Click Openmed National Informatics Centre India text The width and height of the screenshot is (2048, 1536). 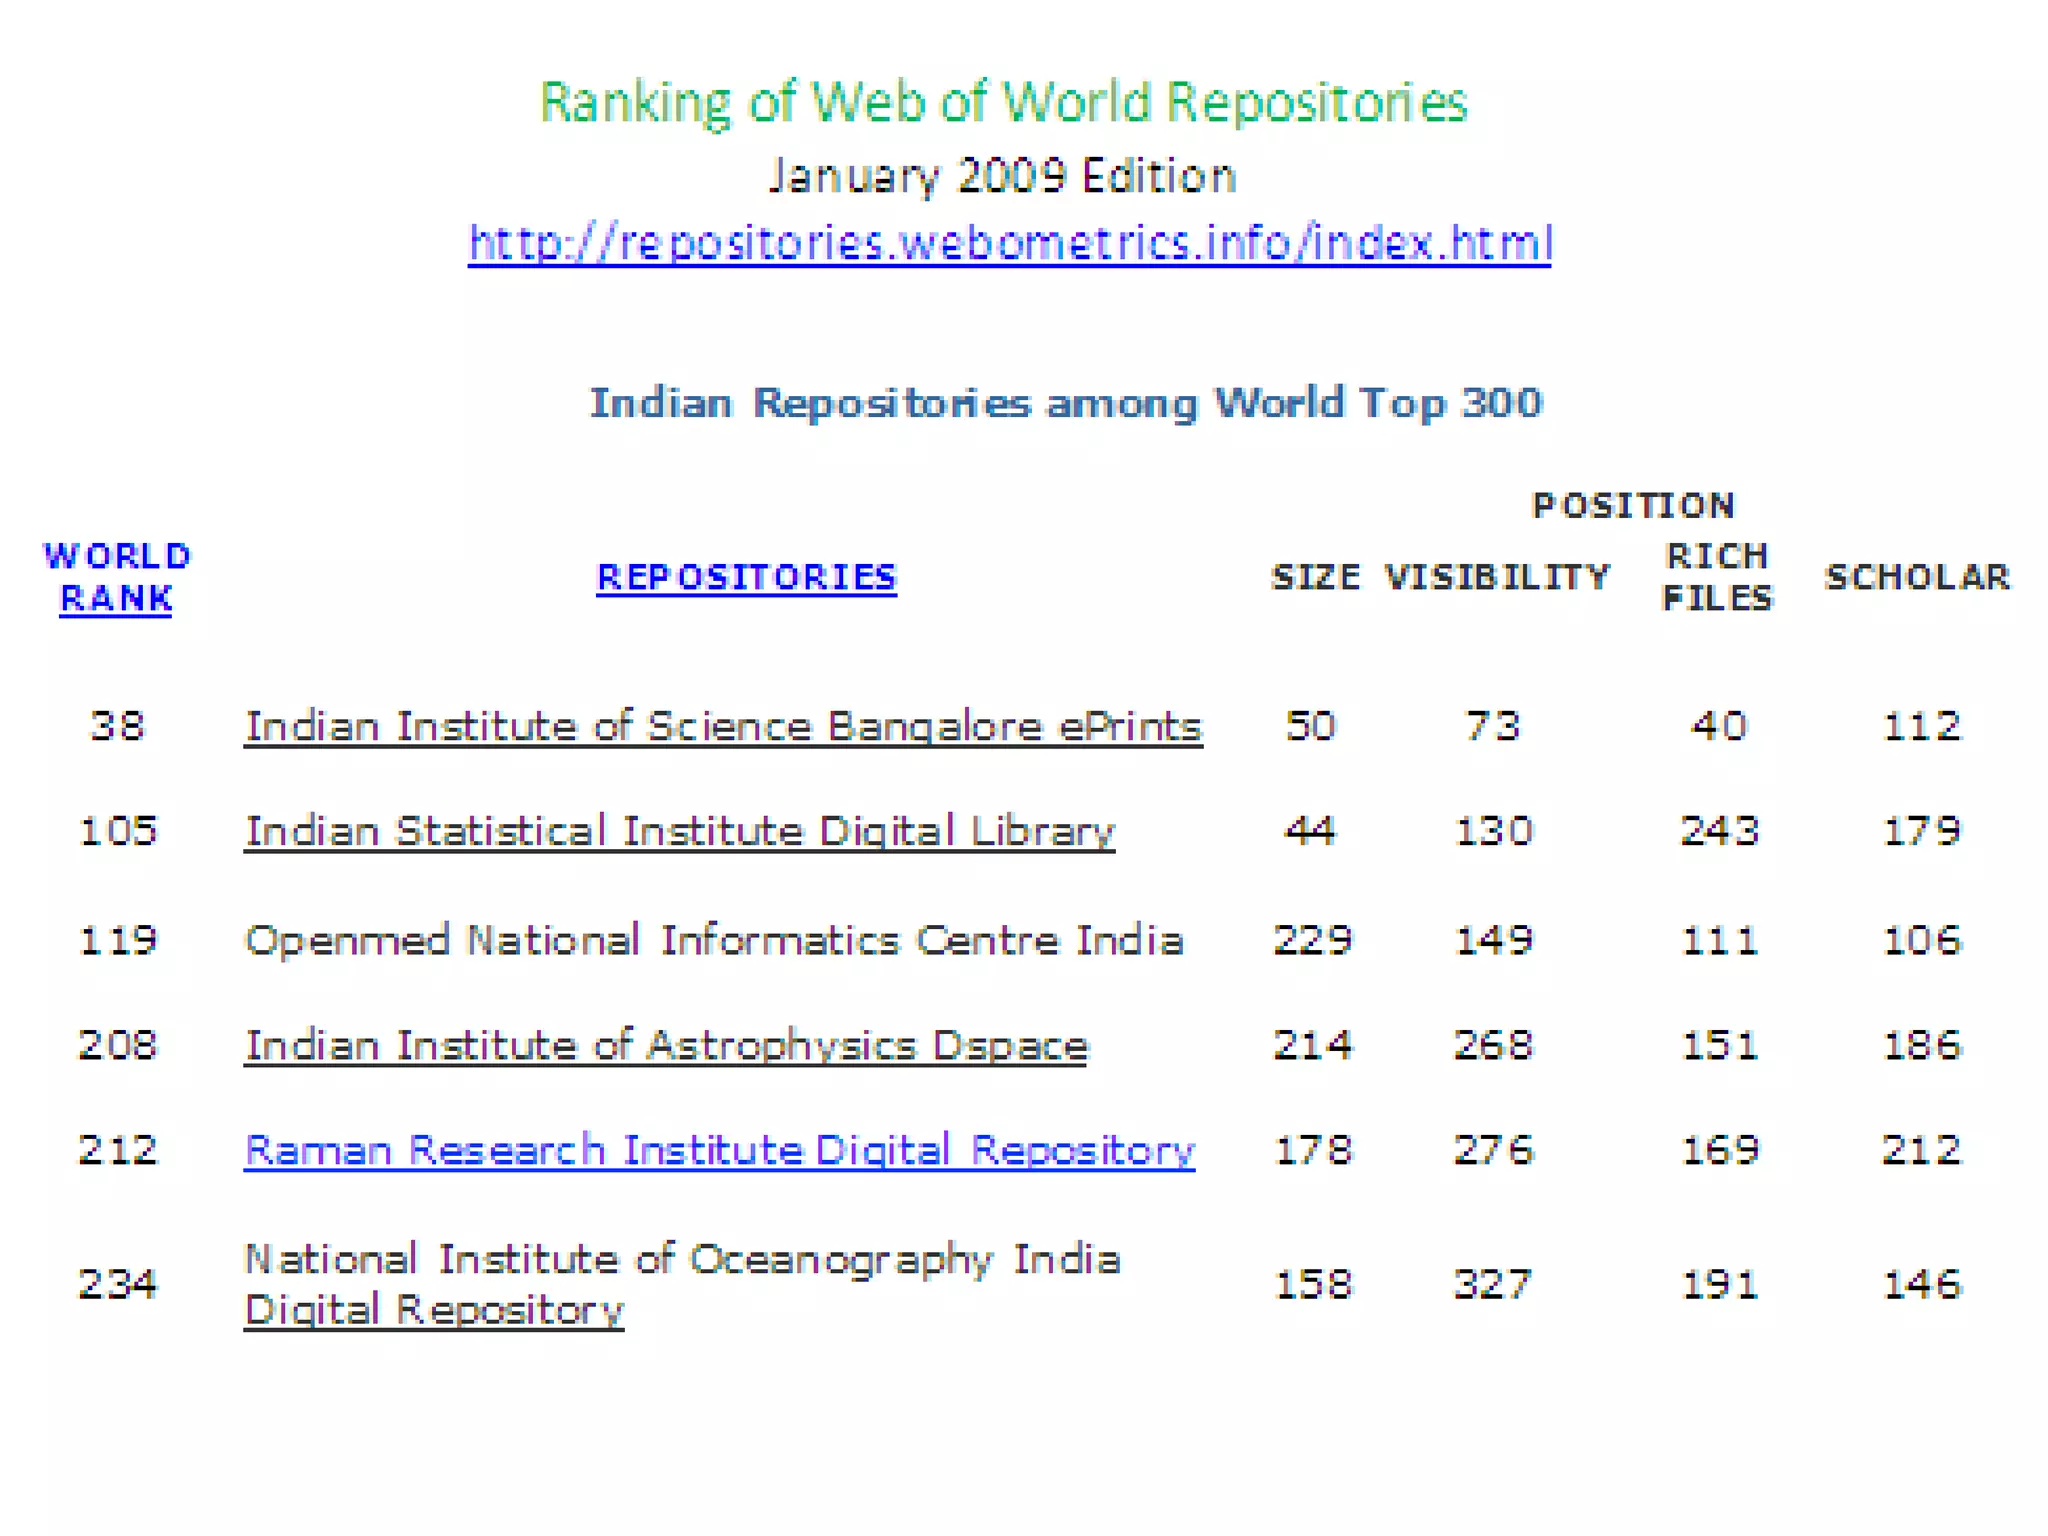[713, 940]
